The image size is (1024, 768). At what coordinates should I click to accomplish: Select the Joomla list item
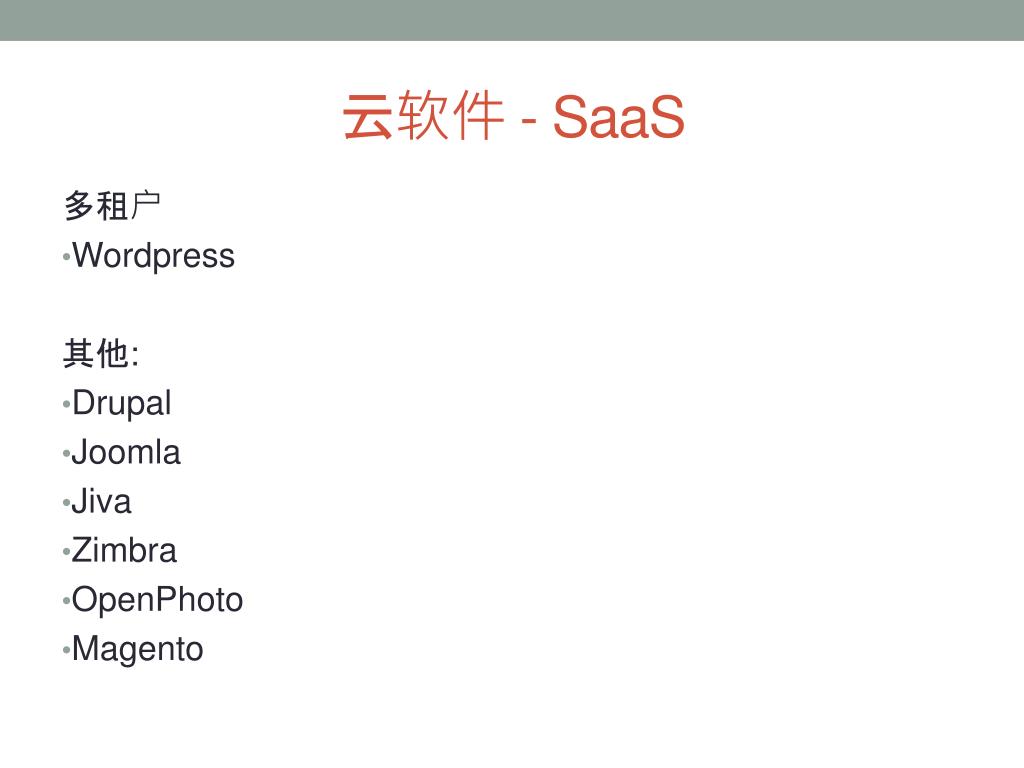pyautogui.click(x=126, y=452)
